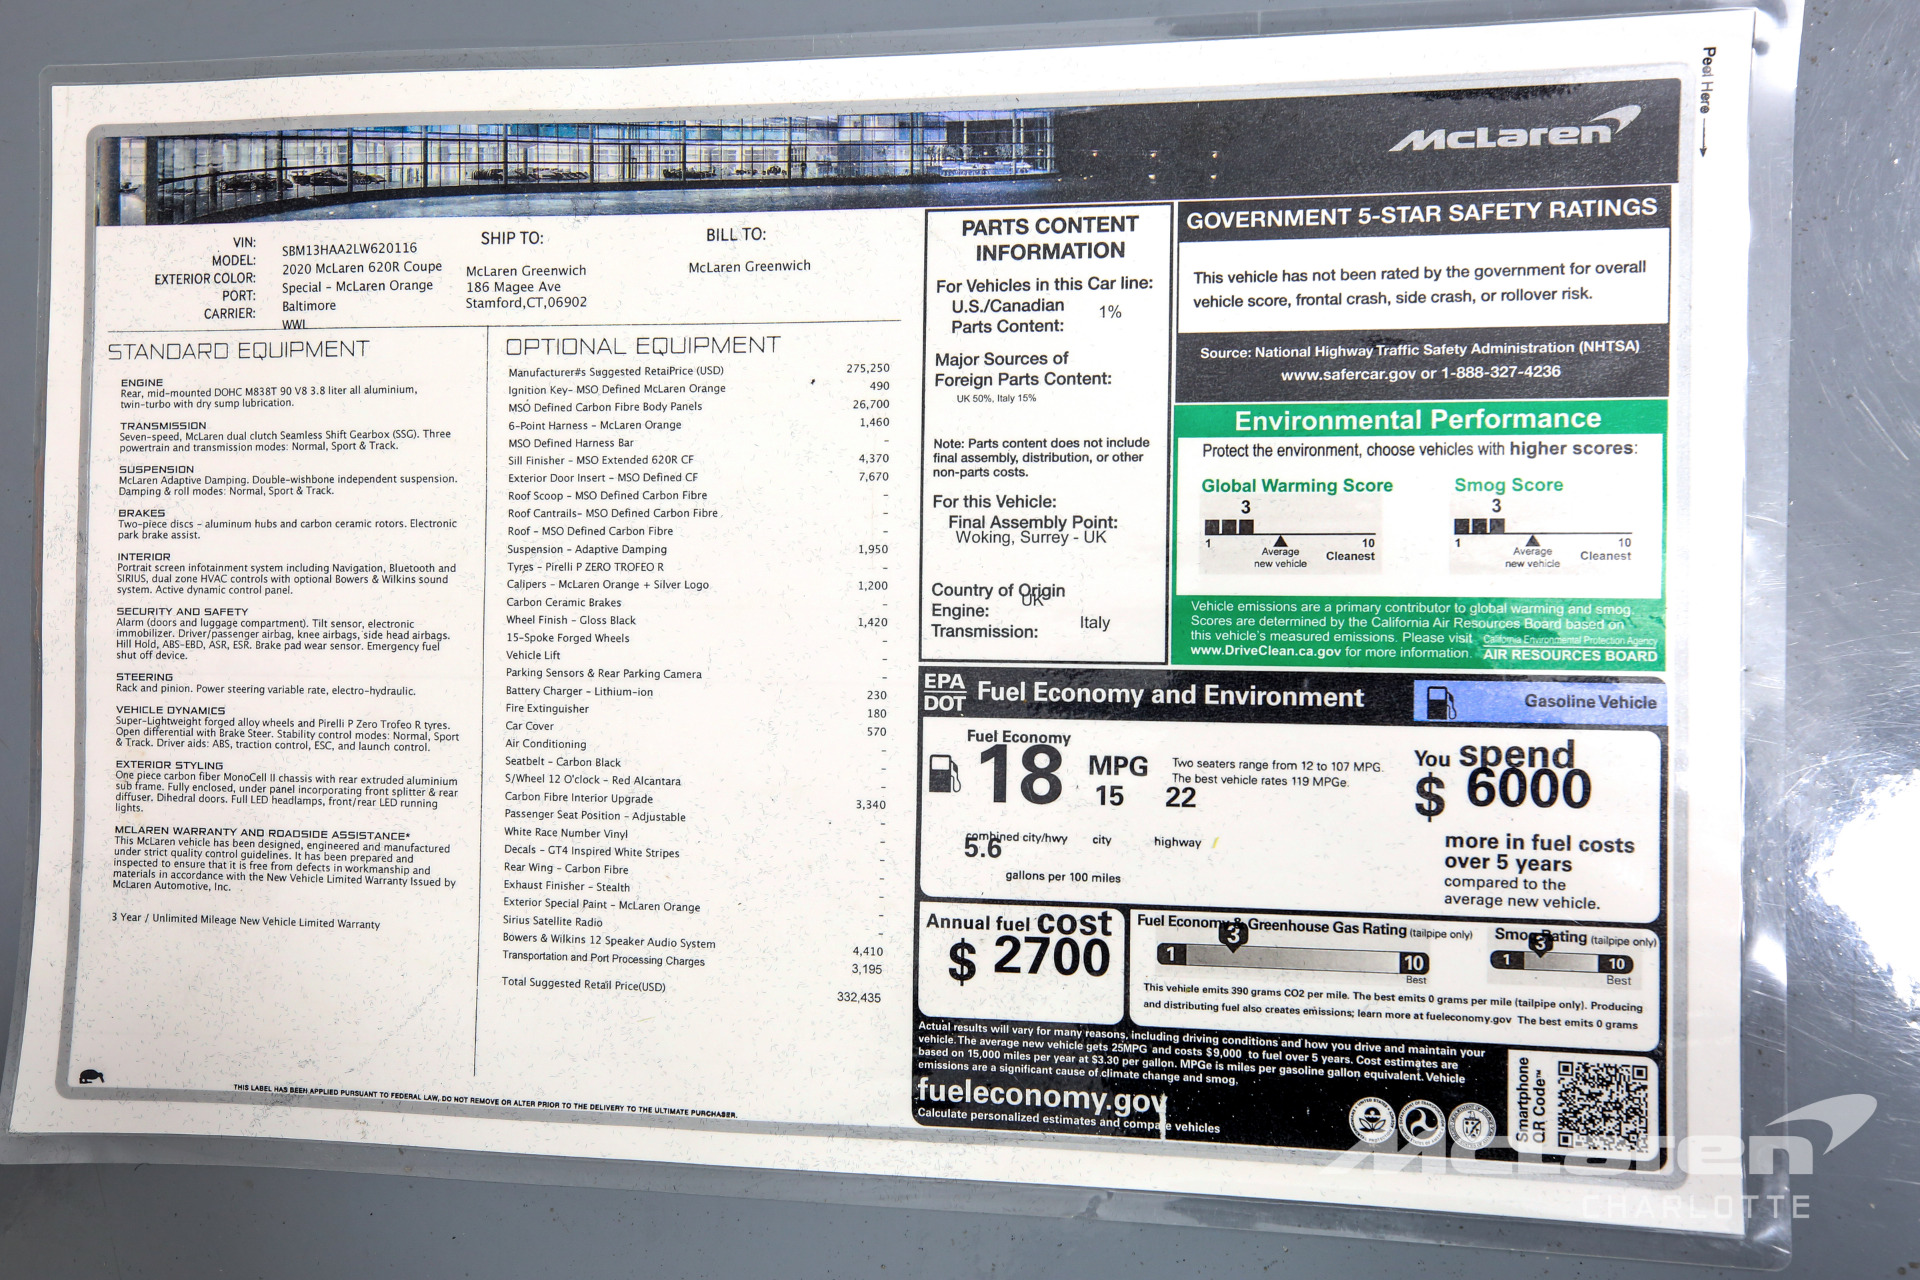Click the transmission origin 'Italy'
The image size is (1920, 1280).
pos(1095,622)
